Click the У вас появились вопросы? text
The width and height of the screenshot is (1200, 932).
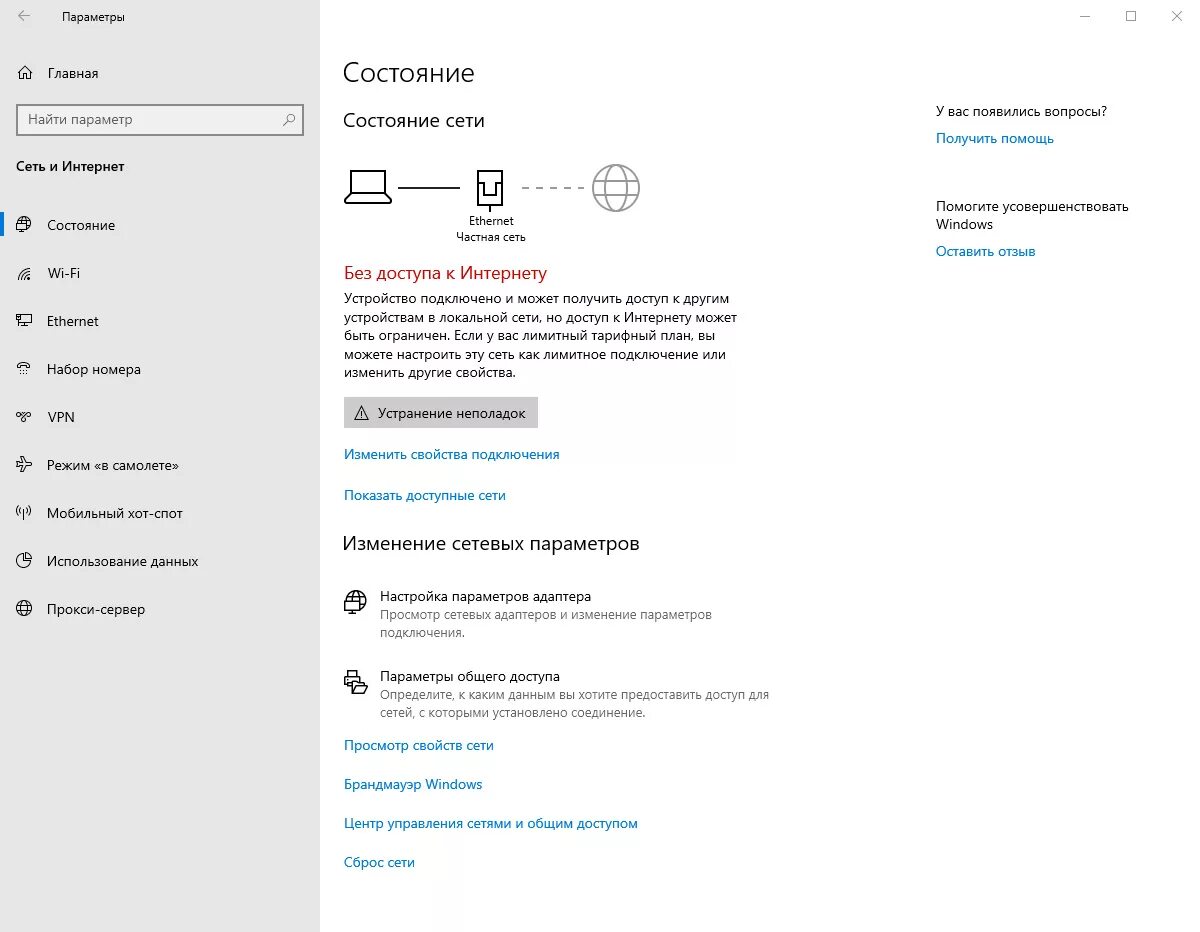tap(1021, 111)
